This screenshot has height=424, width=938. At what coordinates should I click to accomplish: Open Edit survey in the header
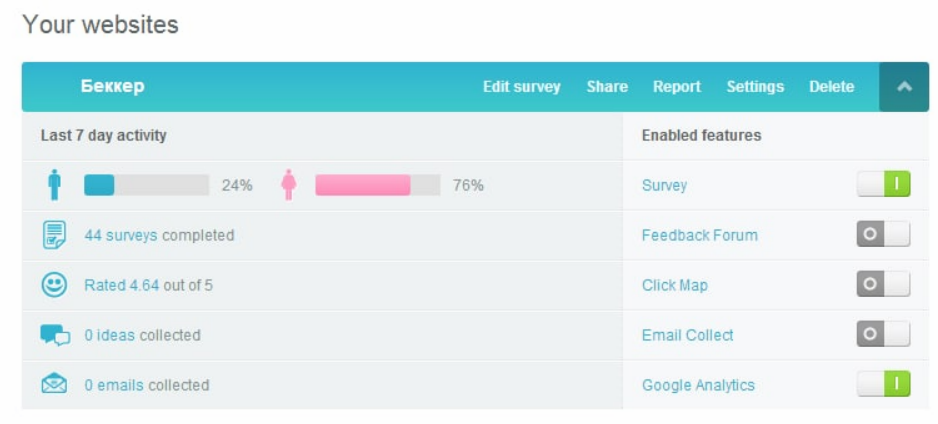(x=522, y=87)
